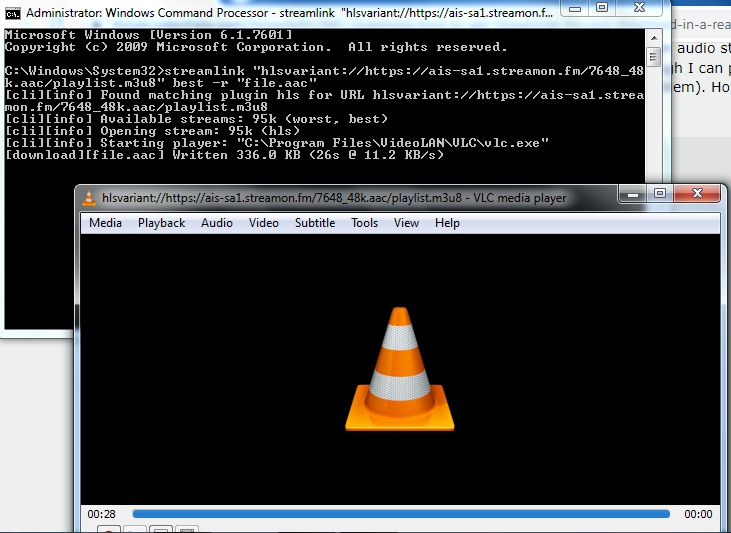Click the 'Available streams: 95k' line
731x533 pixels.
[196, 119]
